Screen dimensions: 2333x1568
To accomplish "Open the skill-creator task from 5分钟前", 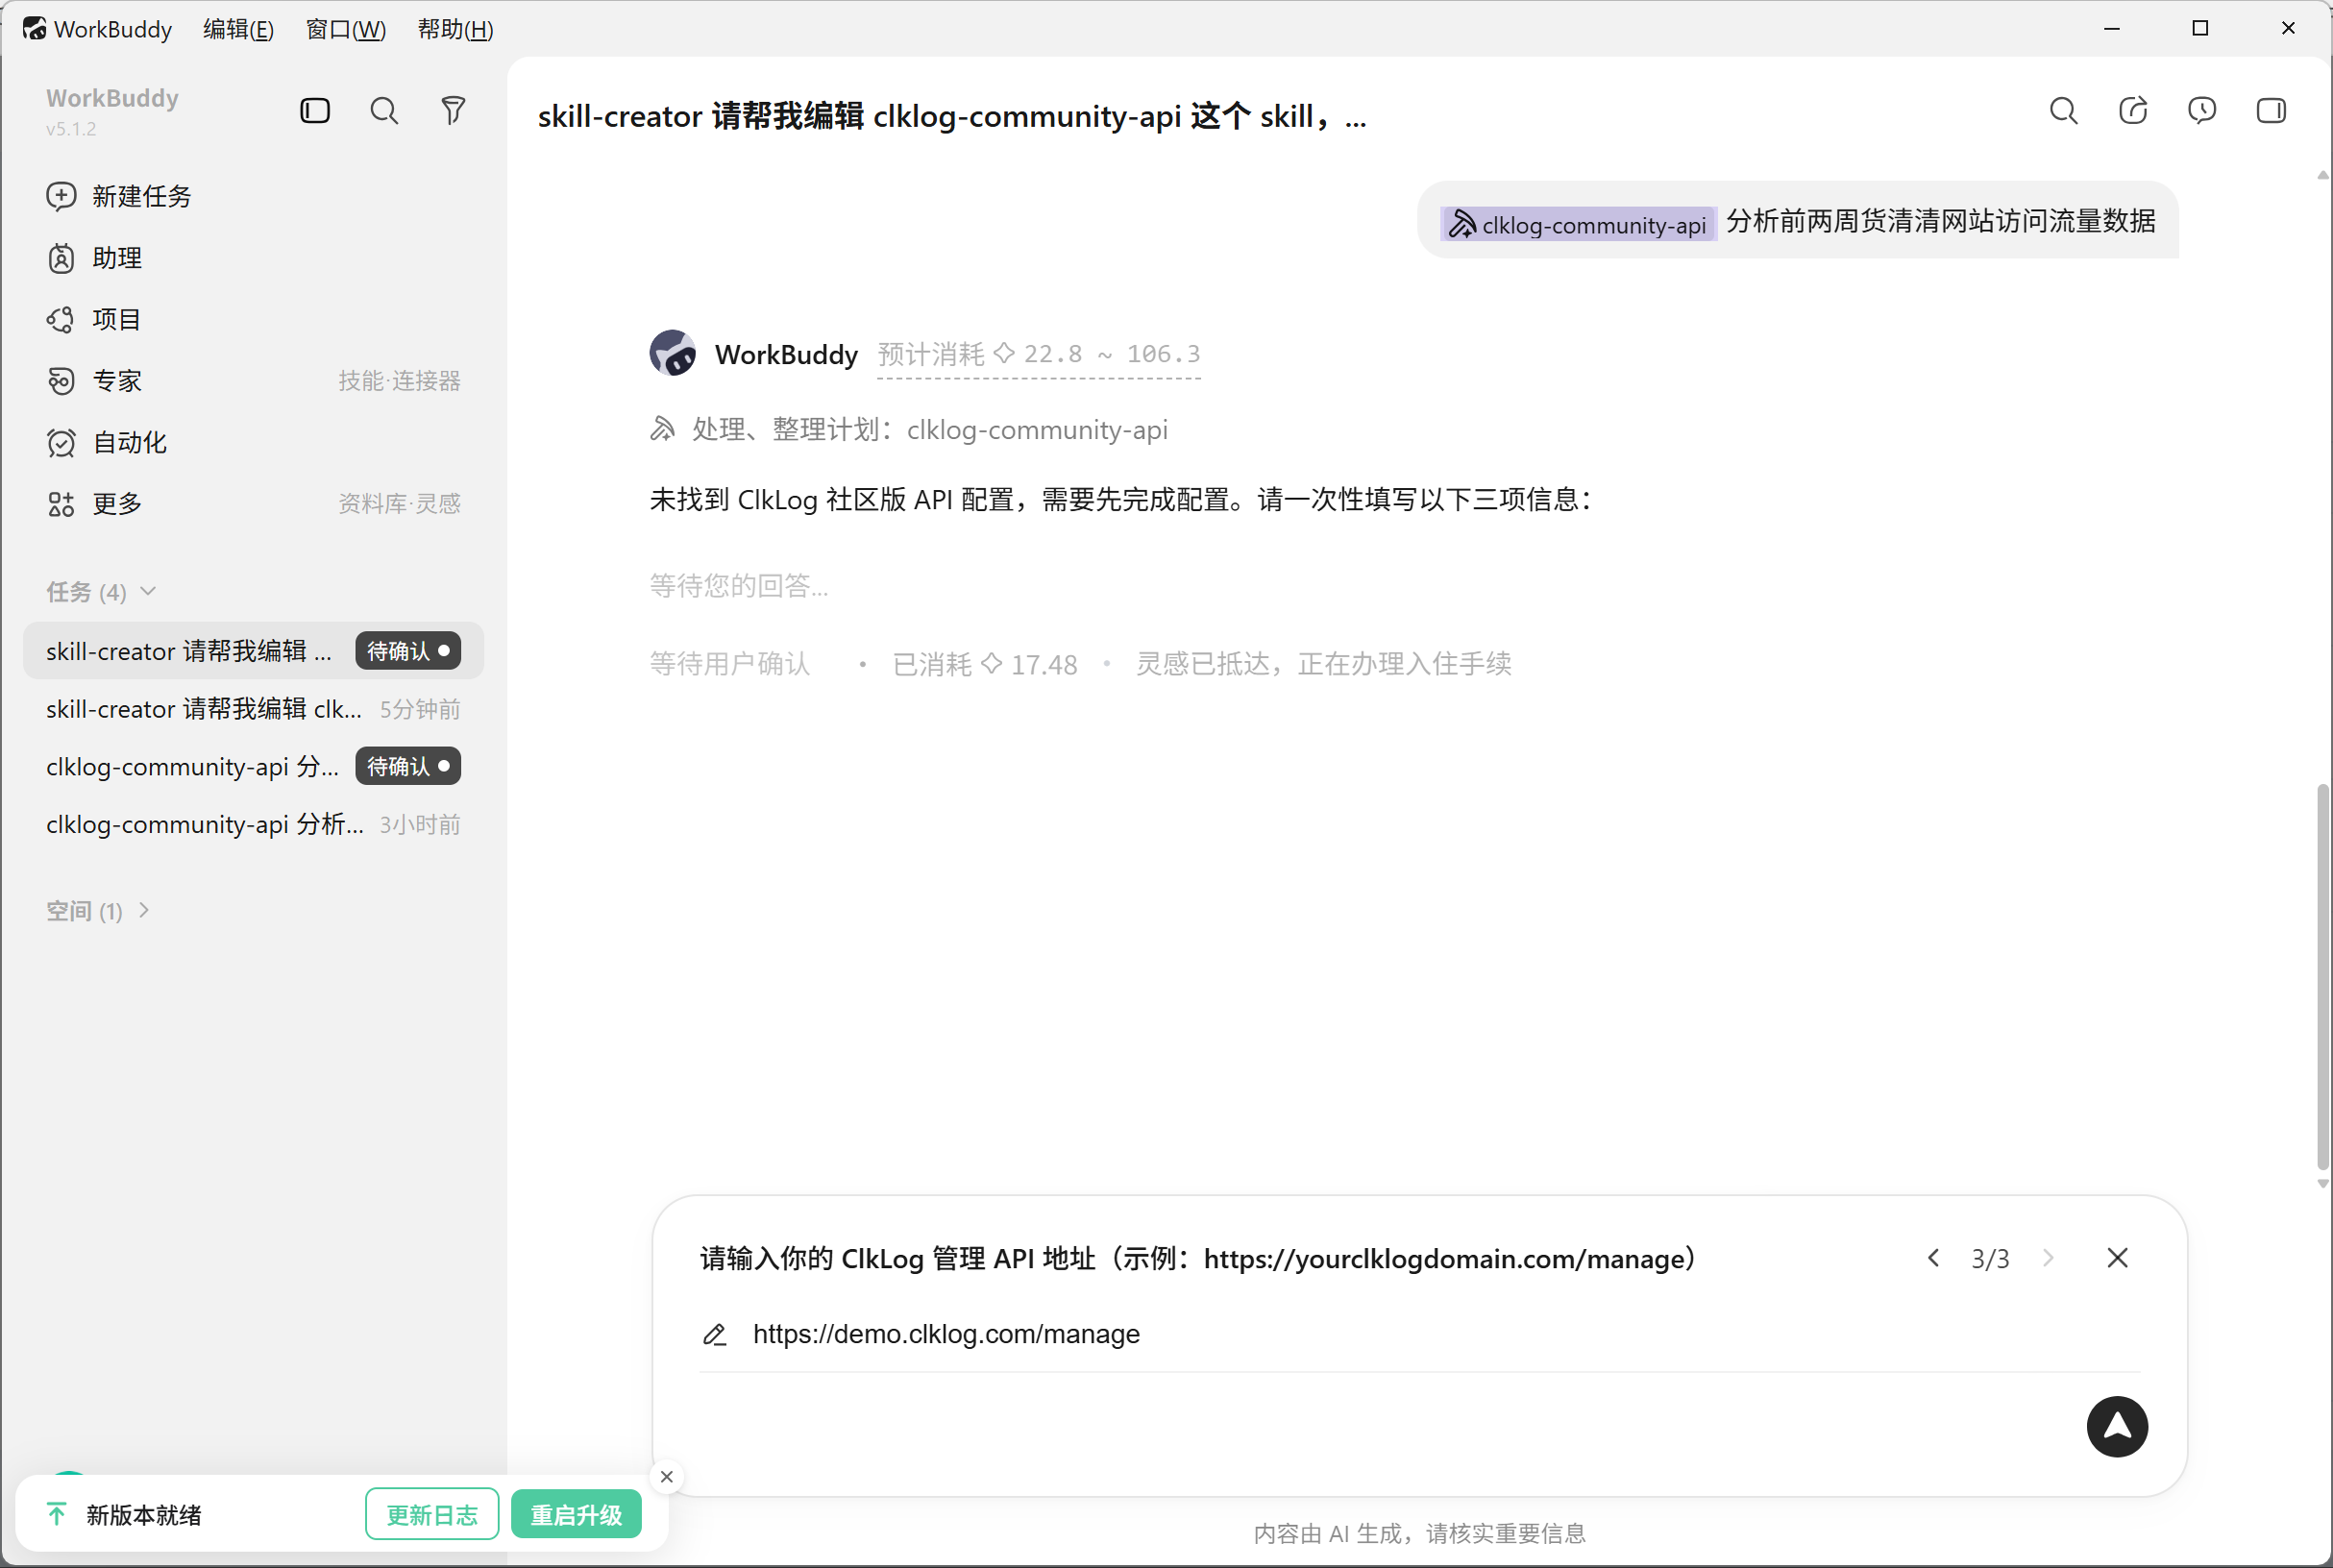I will [253, 709].
